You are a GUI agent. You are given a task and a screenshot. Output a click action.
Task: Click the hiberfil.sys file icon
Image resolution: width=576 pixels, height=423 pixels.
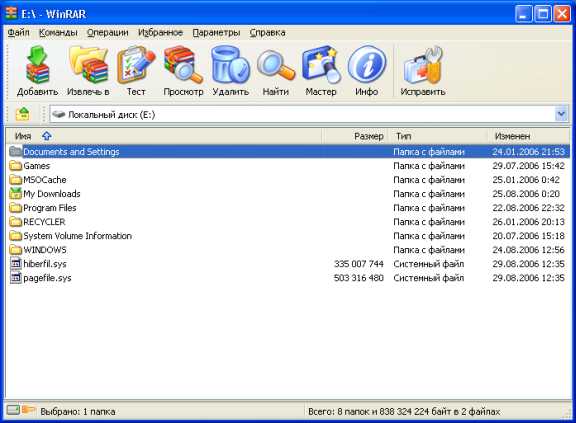[x=15, y=263]
